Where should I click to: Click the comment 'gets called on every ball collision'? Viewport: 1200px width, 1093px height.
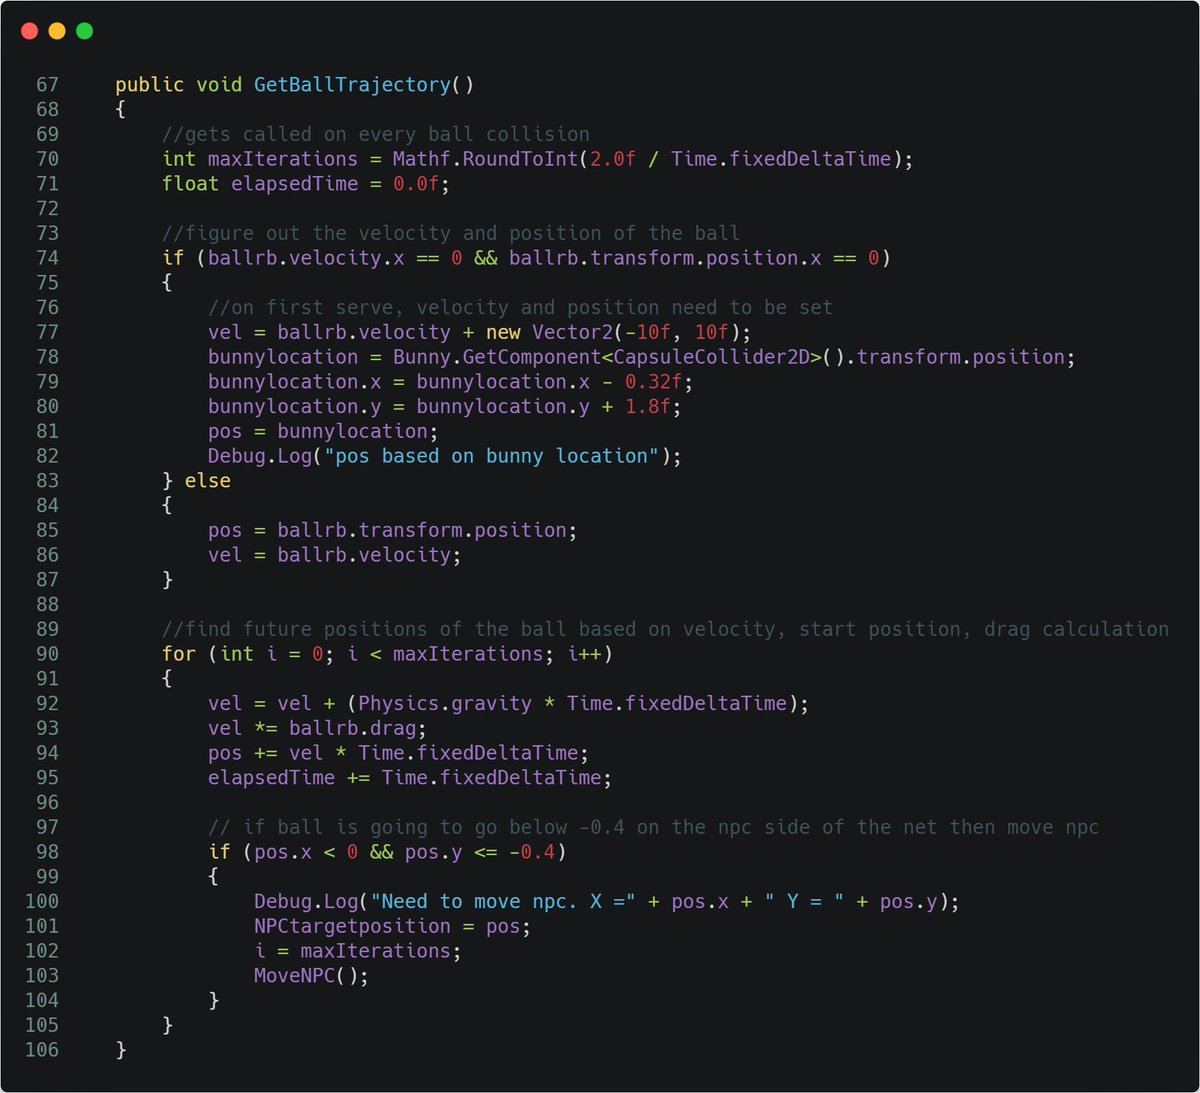point(376,134)
